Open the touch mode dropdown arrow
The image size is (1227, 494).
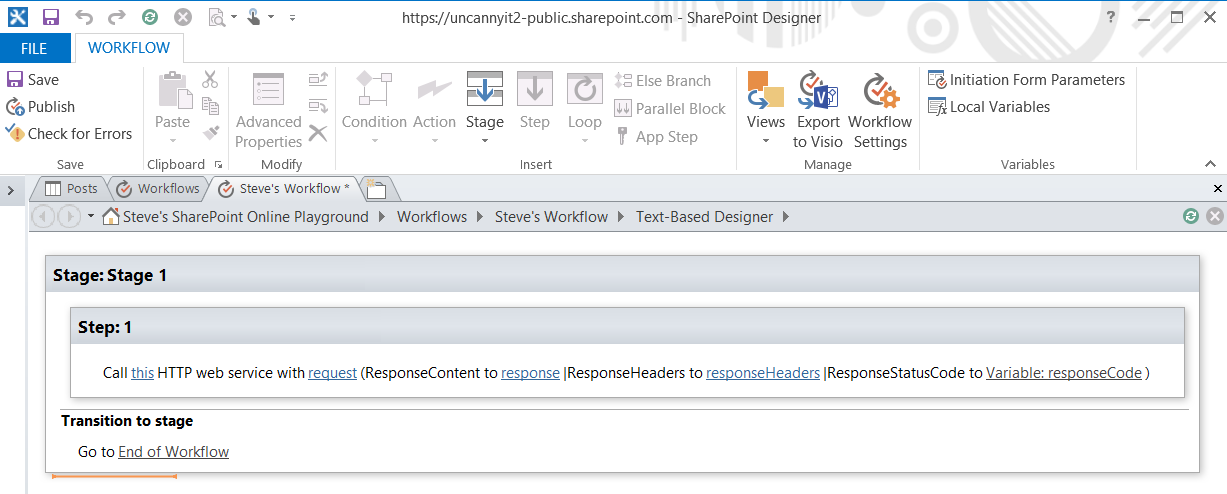pos(272,18)
